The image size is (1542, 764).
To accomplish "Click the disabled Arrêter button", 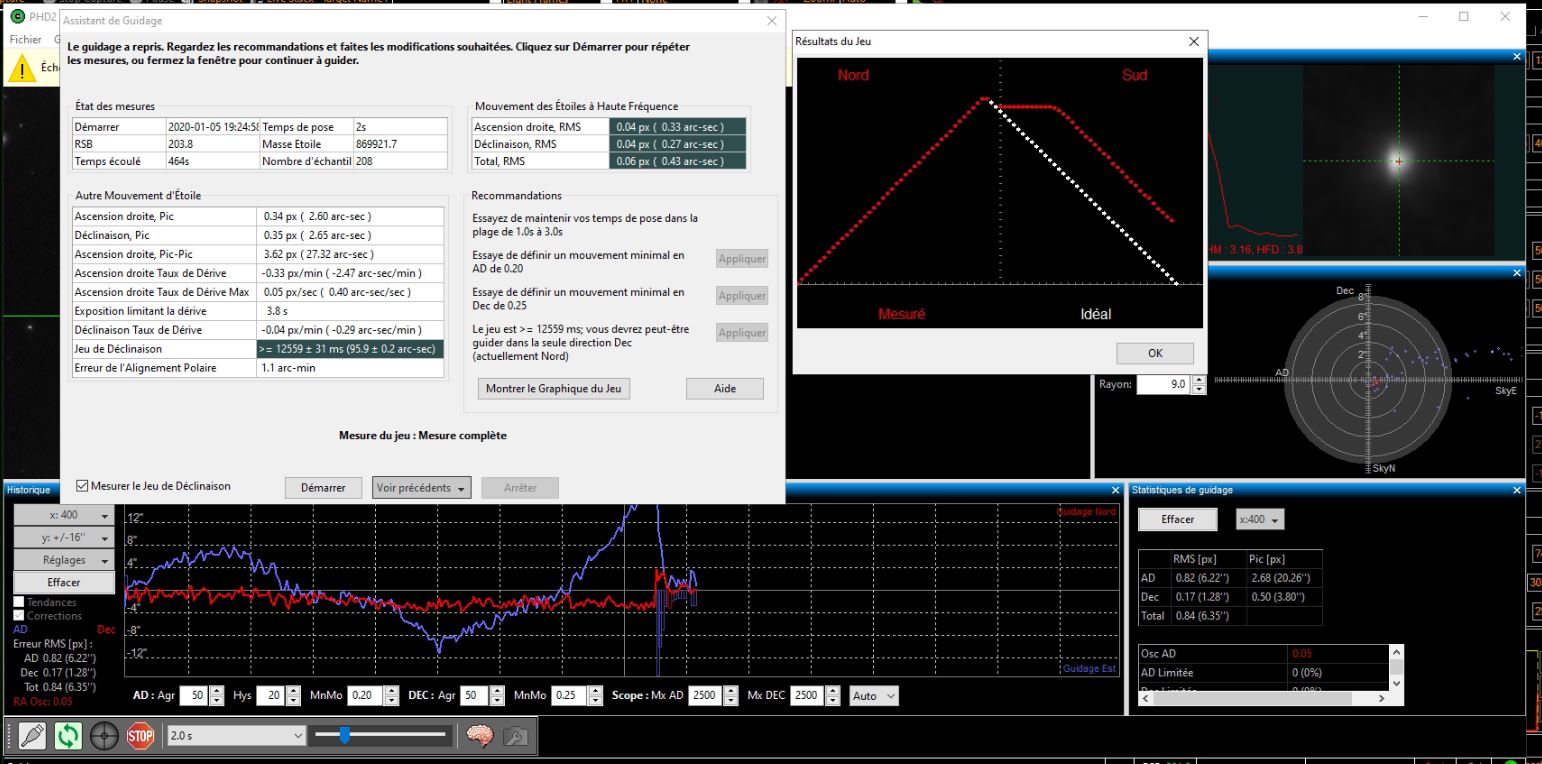I will tap(520, 488).
